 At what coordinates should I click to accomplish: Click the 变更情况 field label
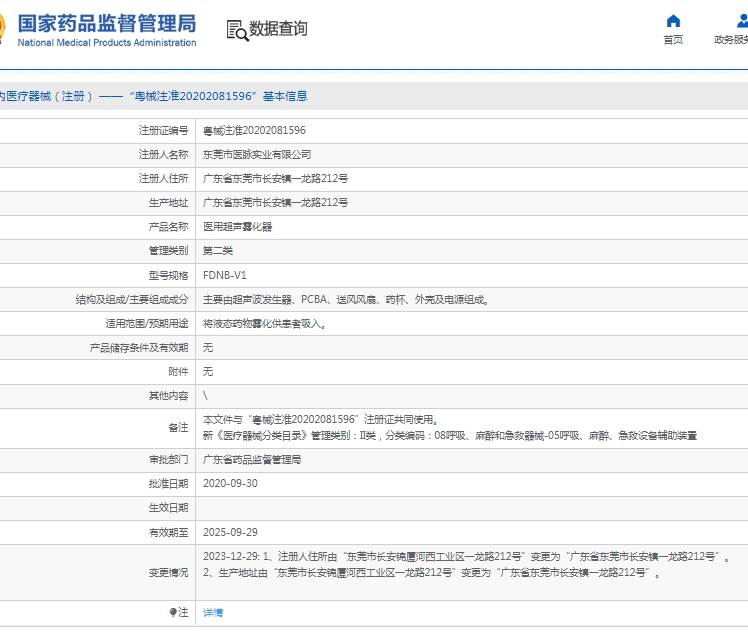[x=168, y=573]
